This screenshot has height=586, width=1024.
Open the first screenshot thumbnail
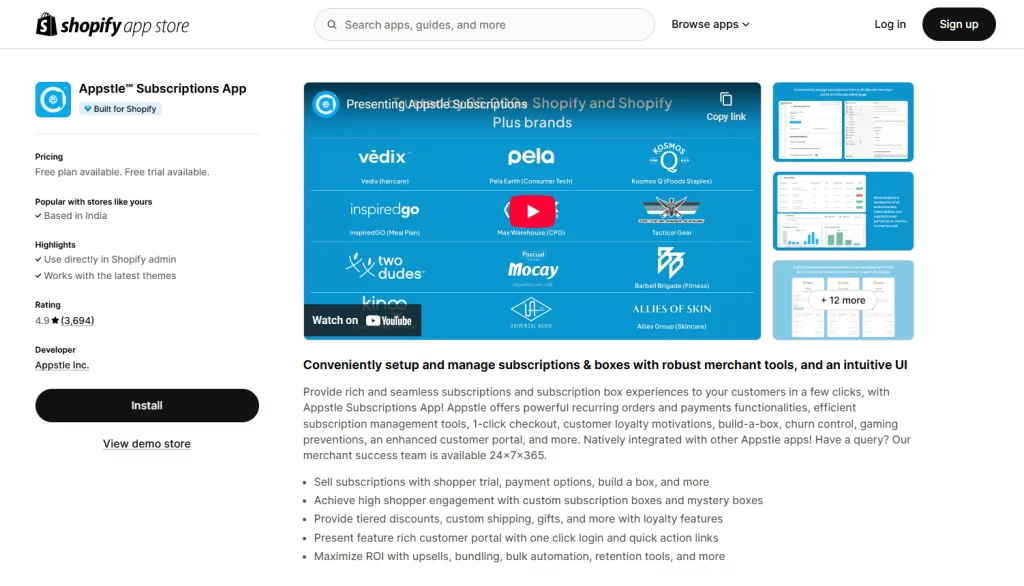(843, 122)
